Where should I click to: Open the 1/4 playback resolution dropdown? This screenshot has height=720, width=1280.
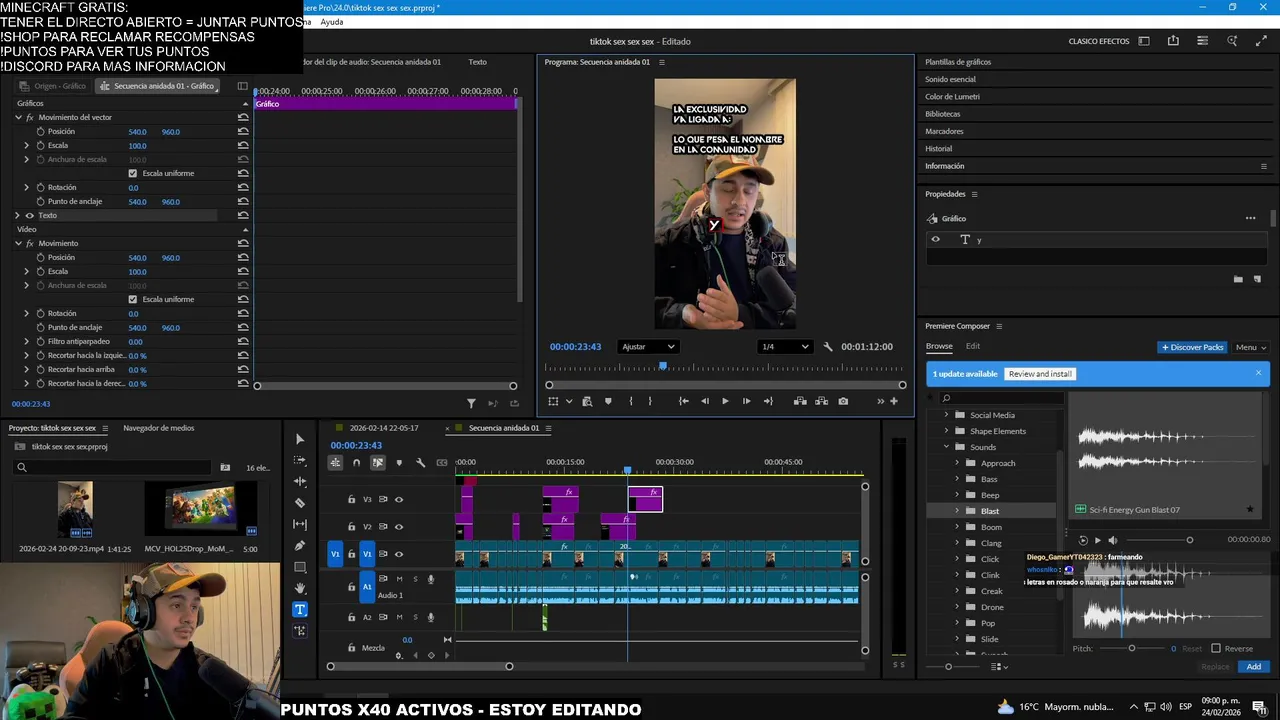(x=784, y=347)
